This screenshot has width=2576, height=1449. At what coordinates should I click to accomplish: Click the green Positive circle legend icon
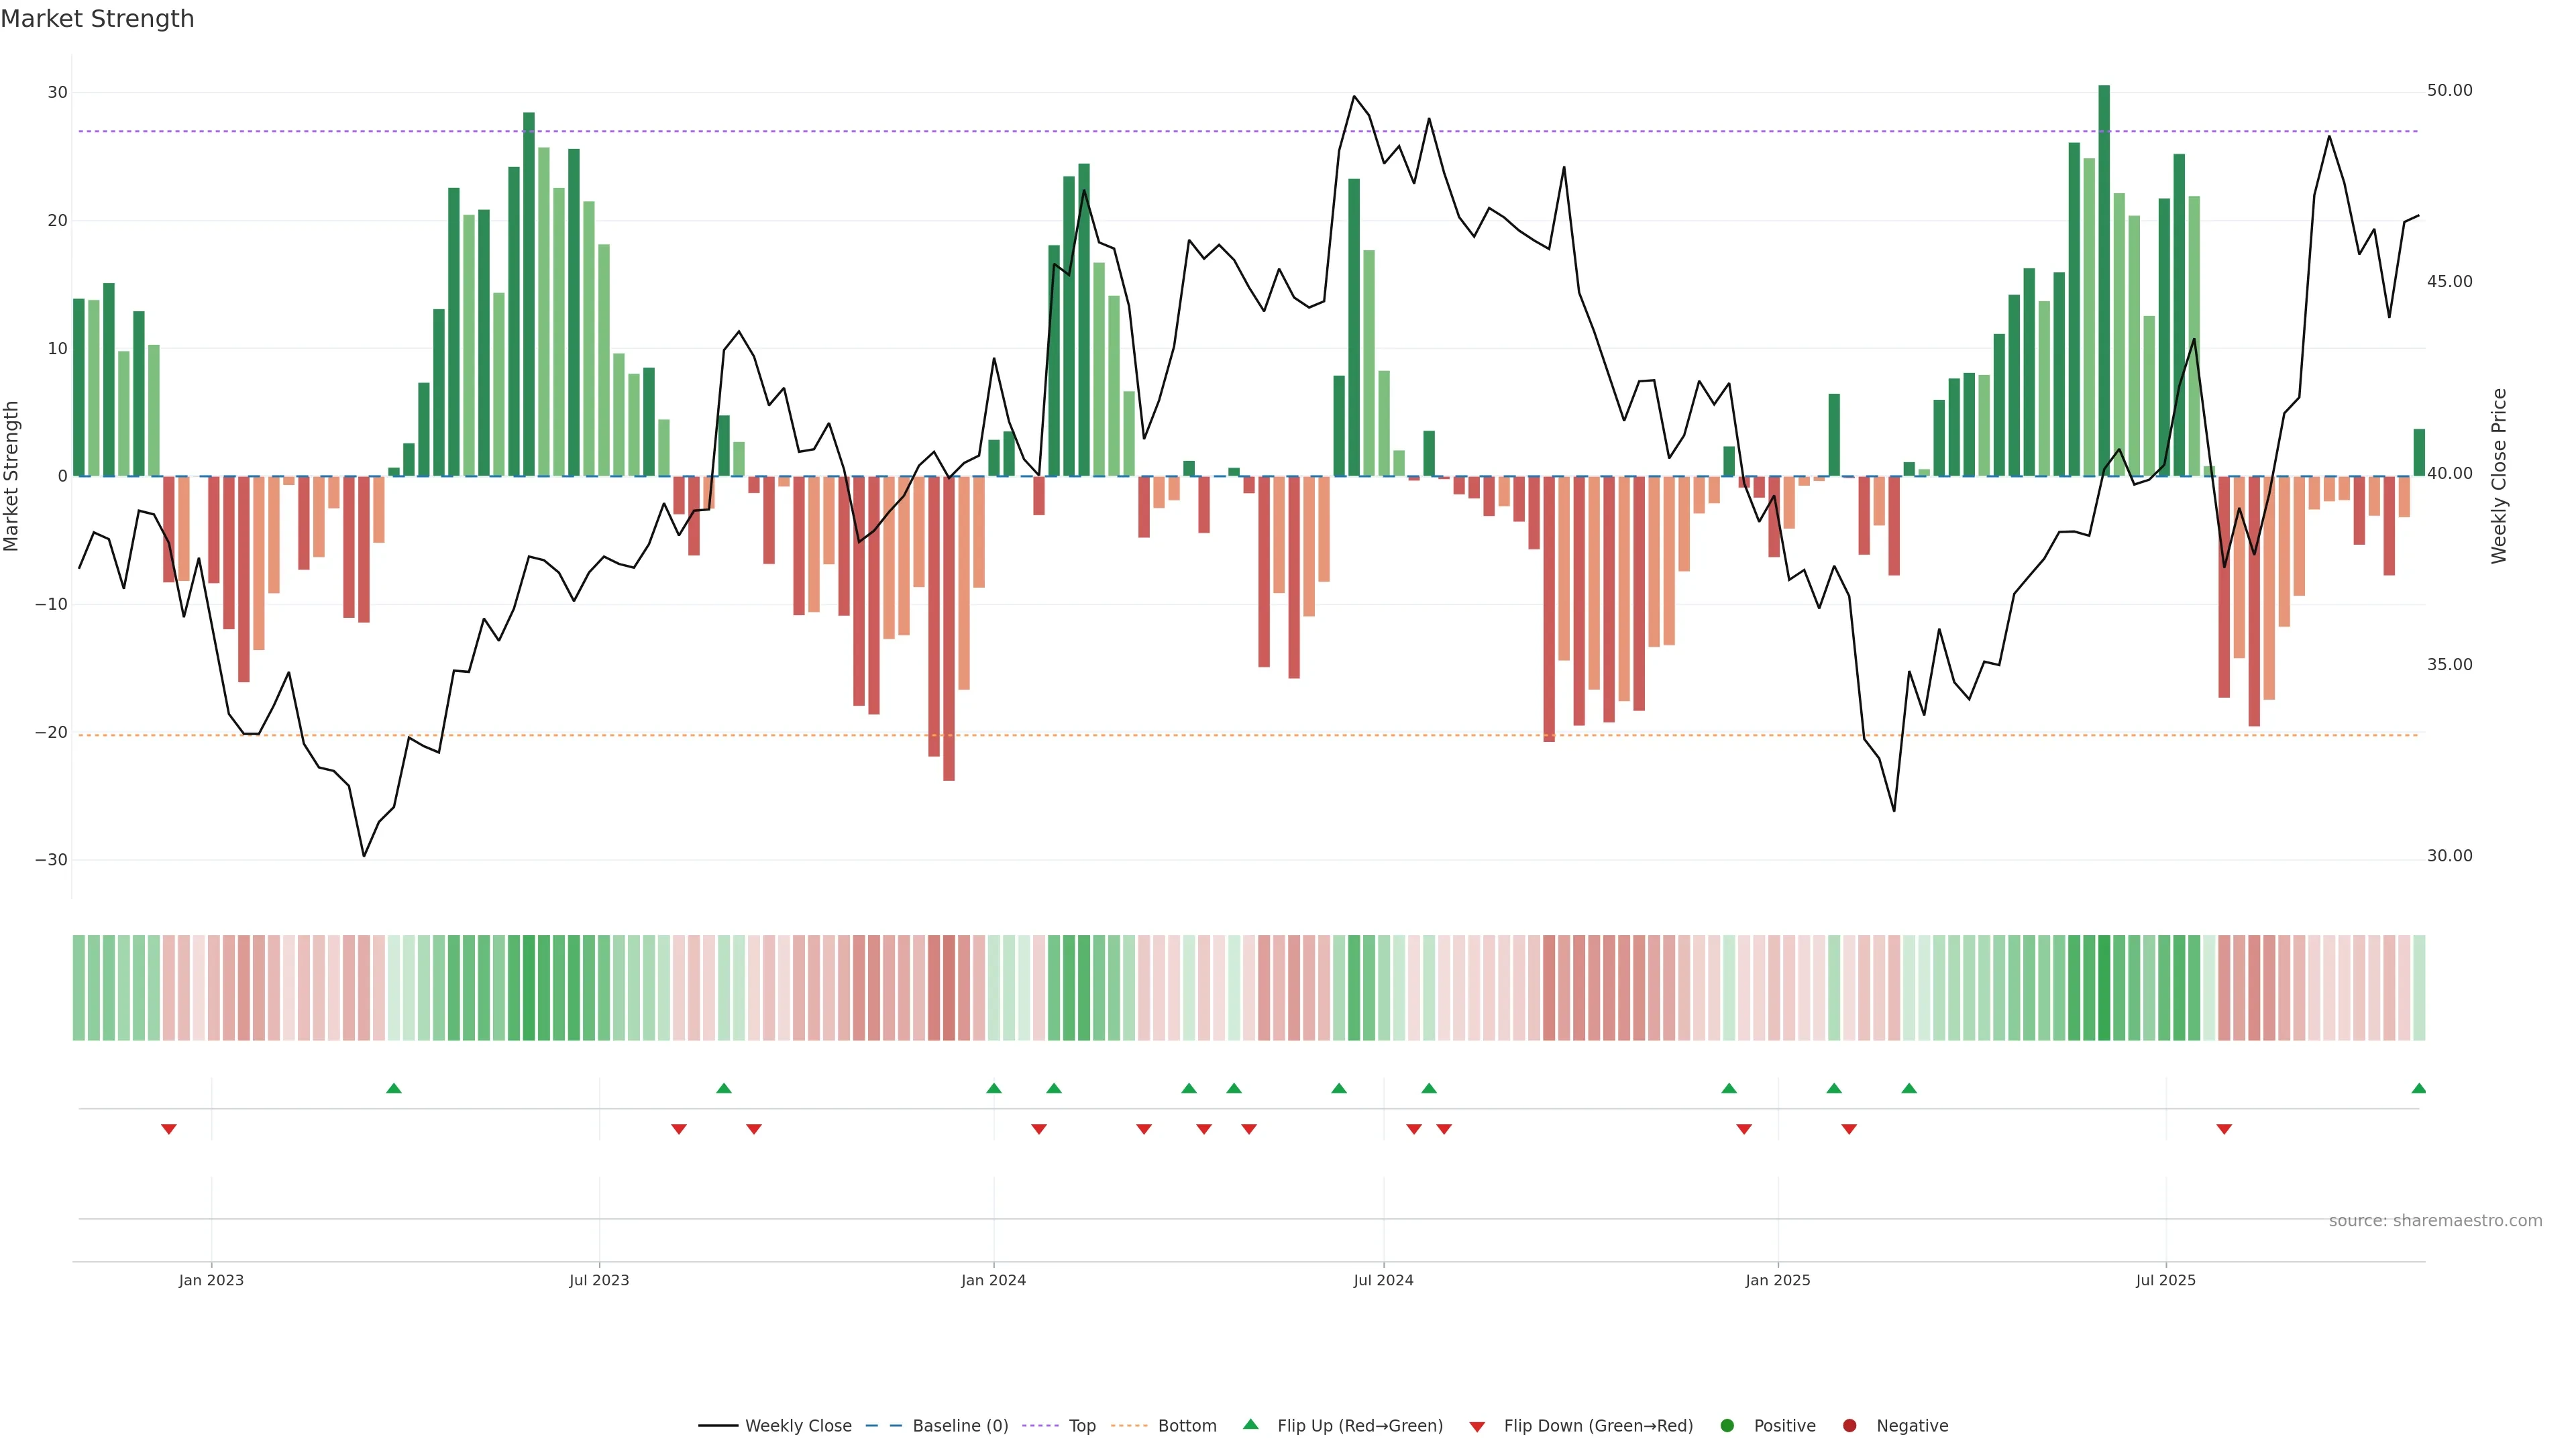1727,1425
